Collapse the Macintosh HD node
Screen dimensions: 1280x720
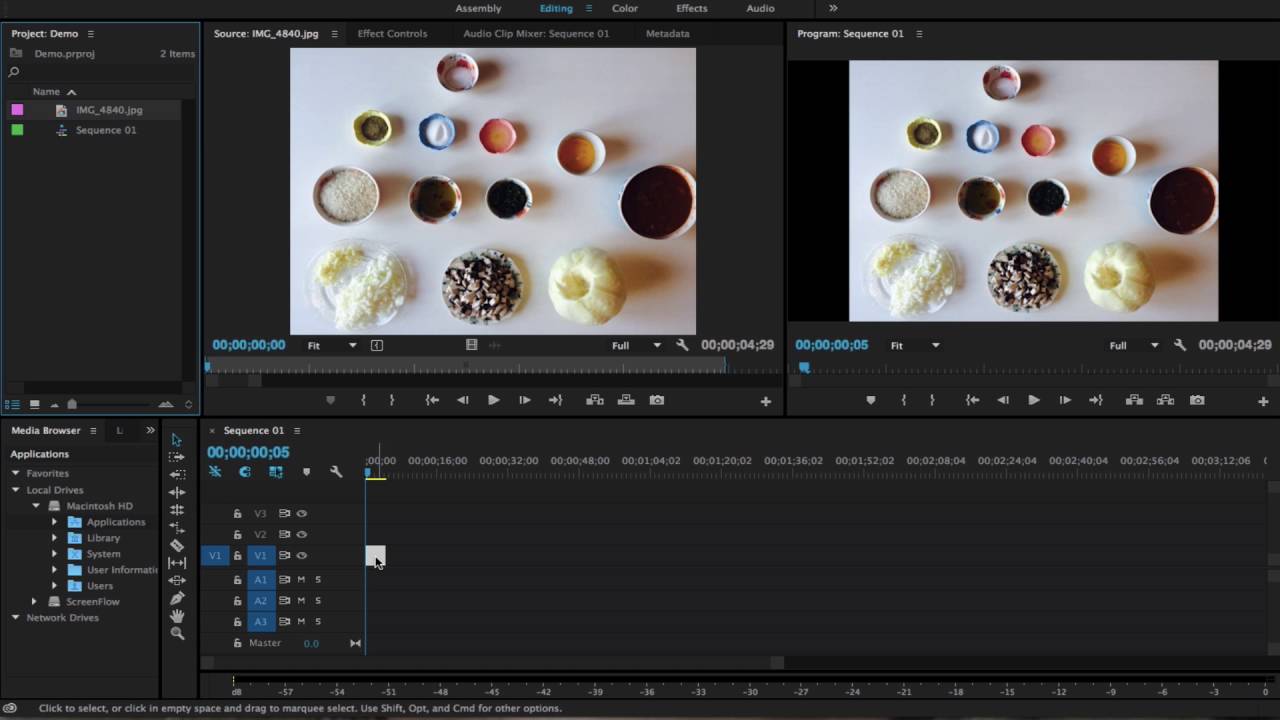point(36,506)
